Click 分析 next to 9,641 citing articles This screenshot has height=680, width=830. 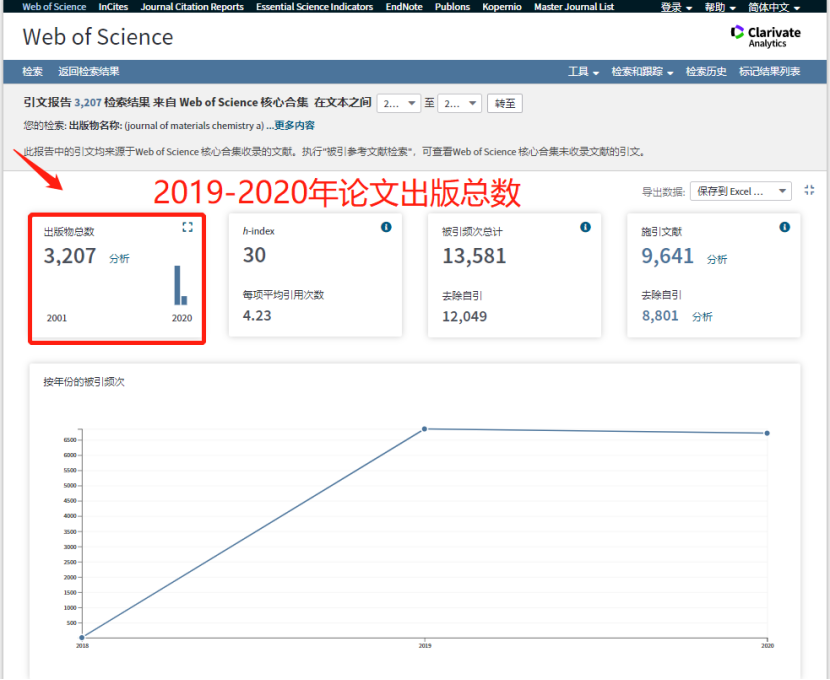717,259
